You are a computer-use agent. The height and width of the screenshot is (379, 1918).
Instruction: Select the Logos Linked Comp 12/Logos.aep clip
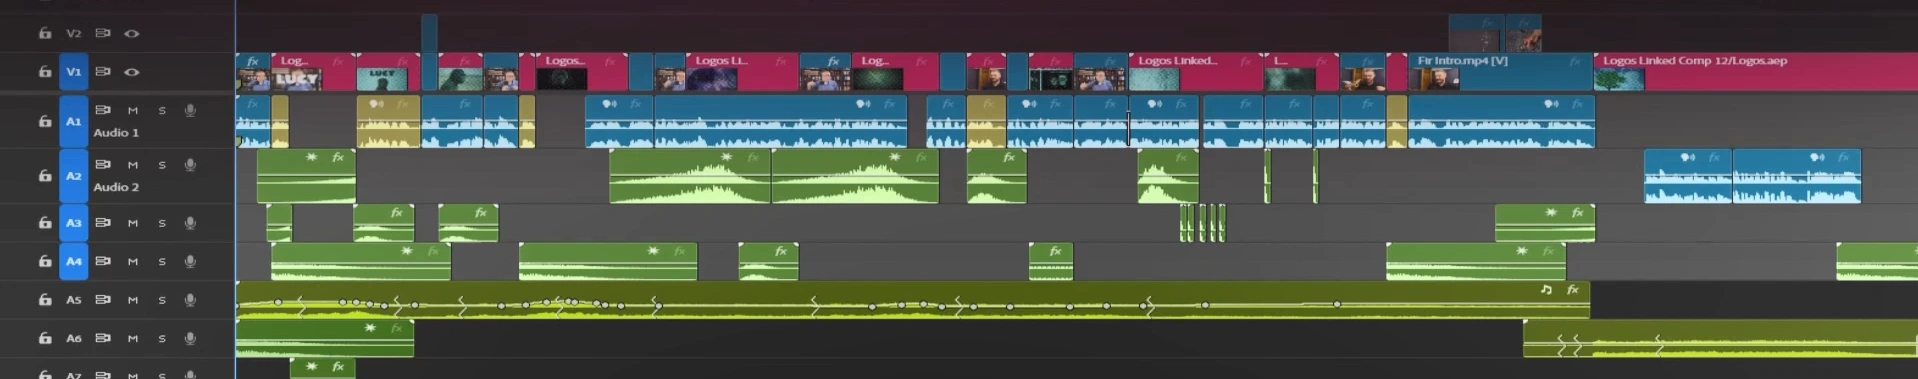(x=1755, y=72)
